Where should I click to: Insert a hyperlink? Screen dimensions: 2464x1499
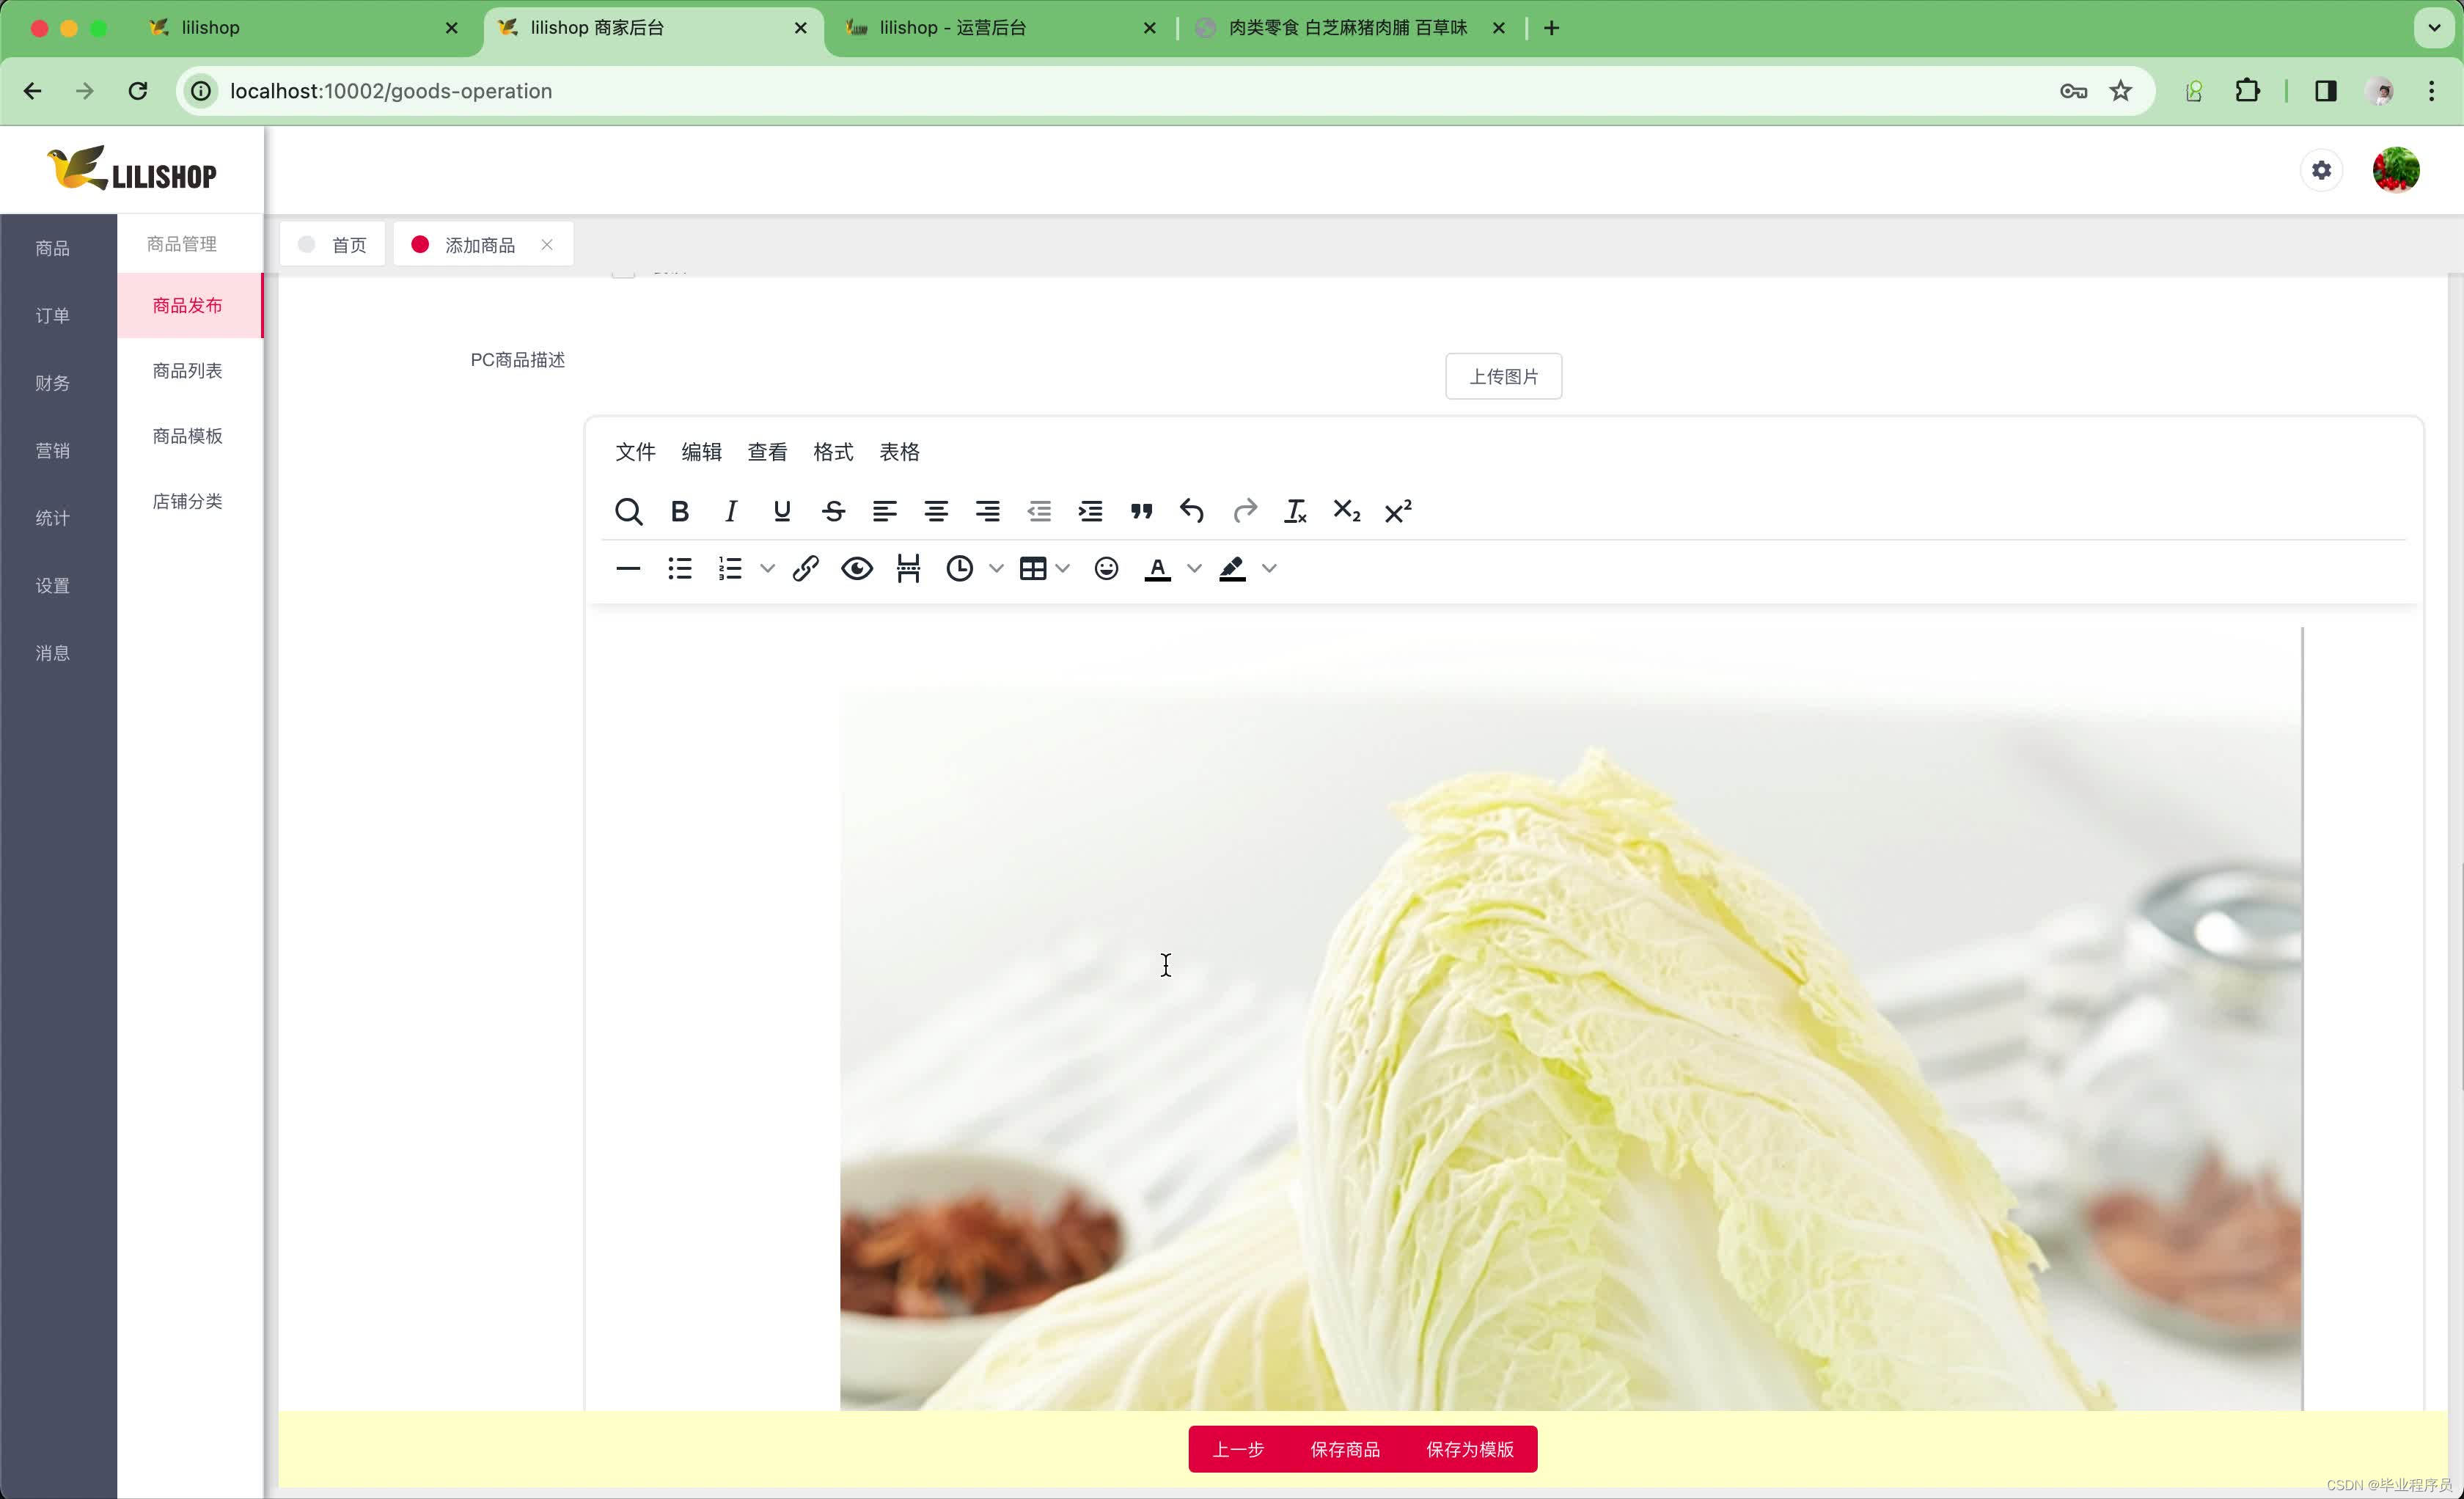[806, 568]
